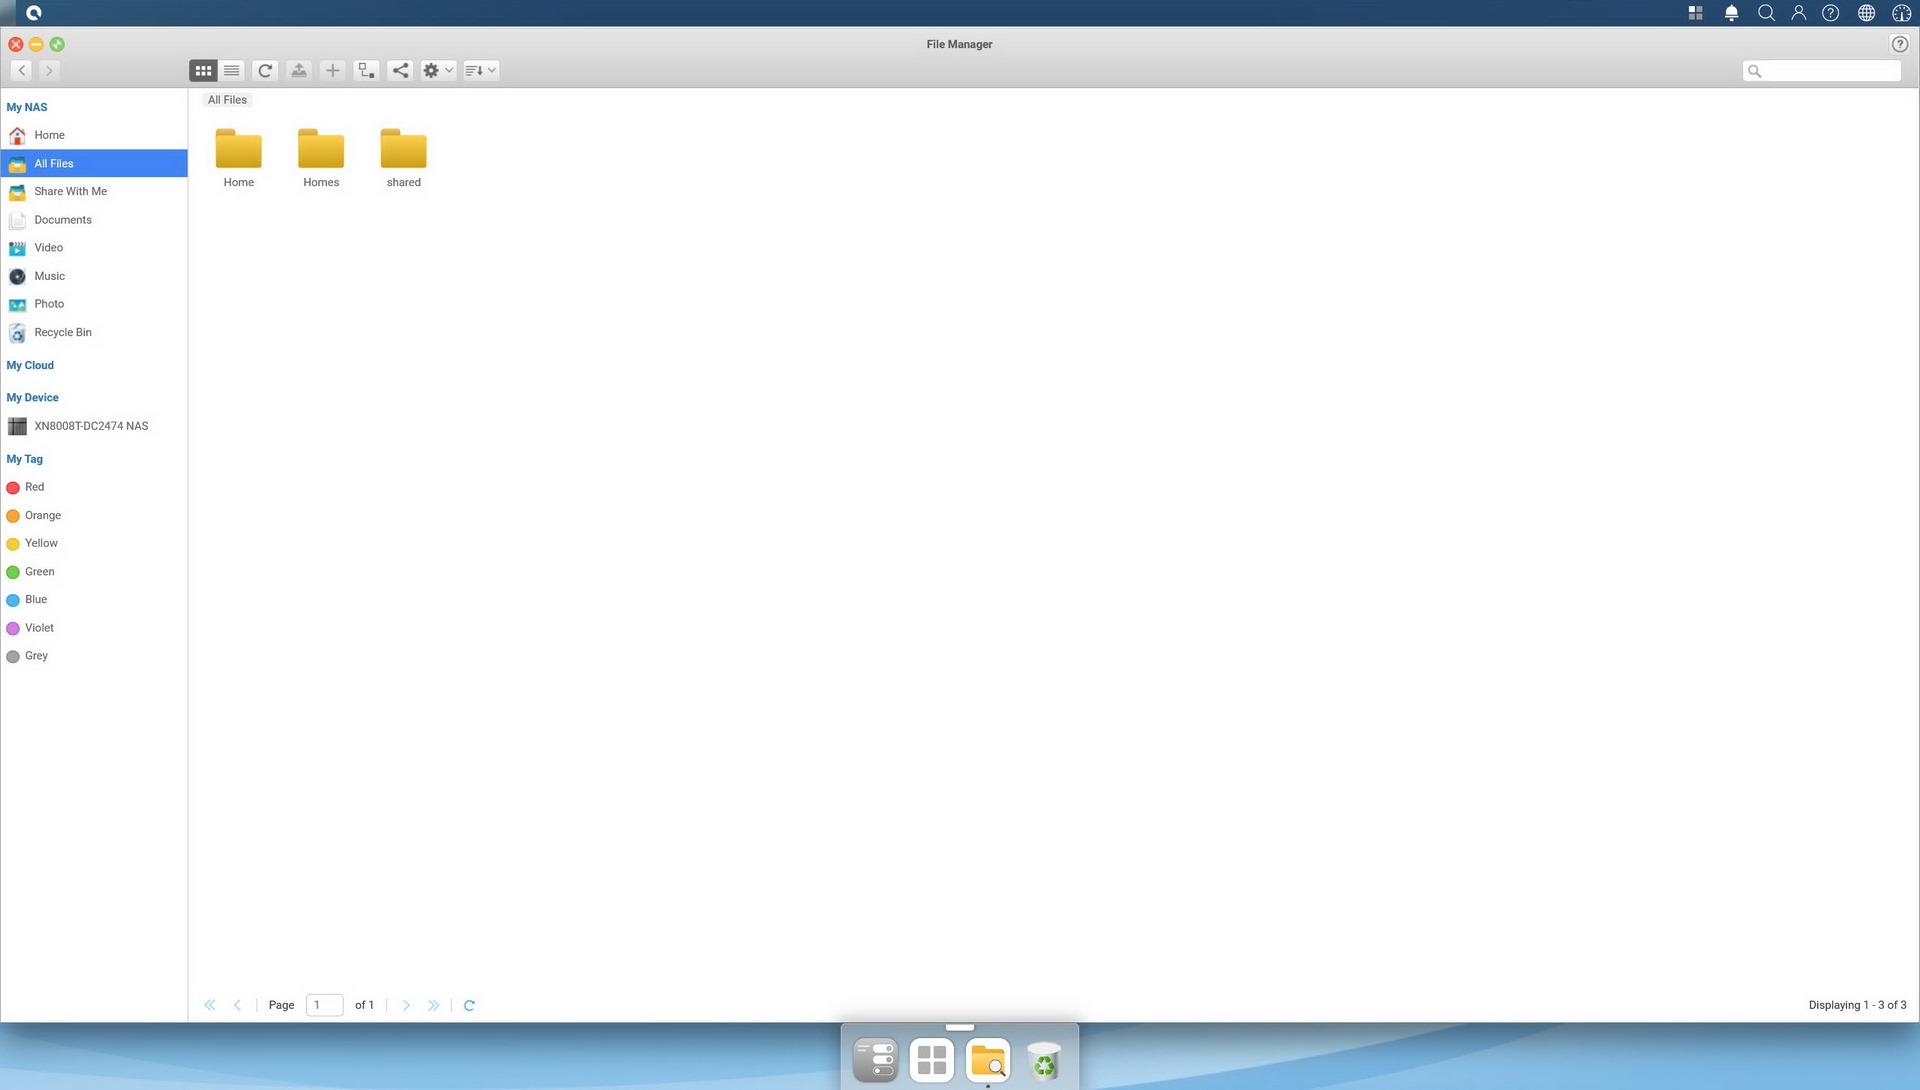
Task: Click the share toolbar icon
Action: pyautogui.click(x=400, y=70)
